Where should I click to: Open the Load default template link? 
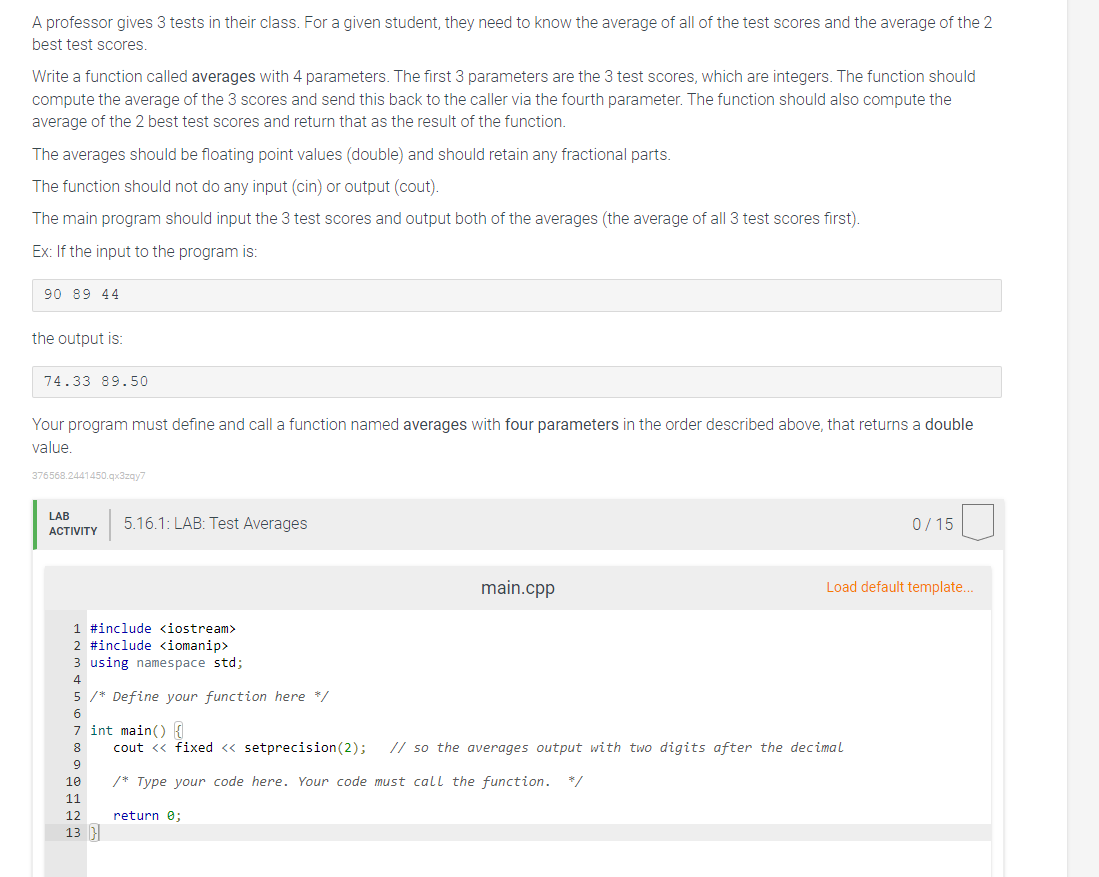pos(899,587)
